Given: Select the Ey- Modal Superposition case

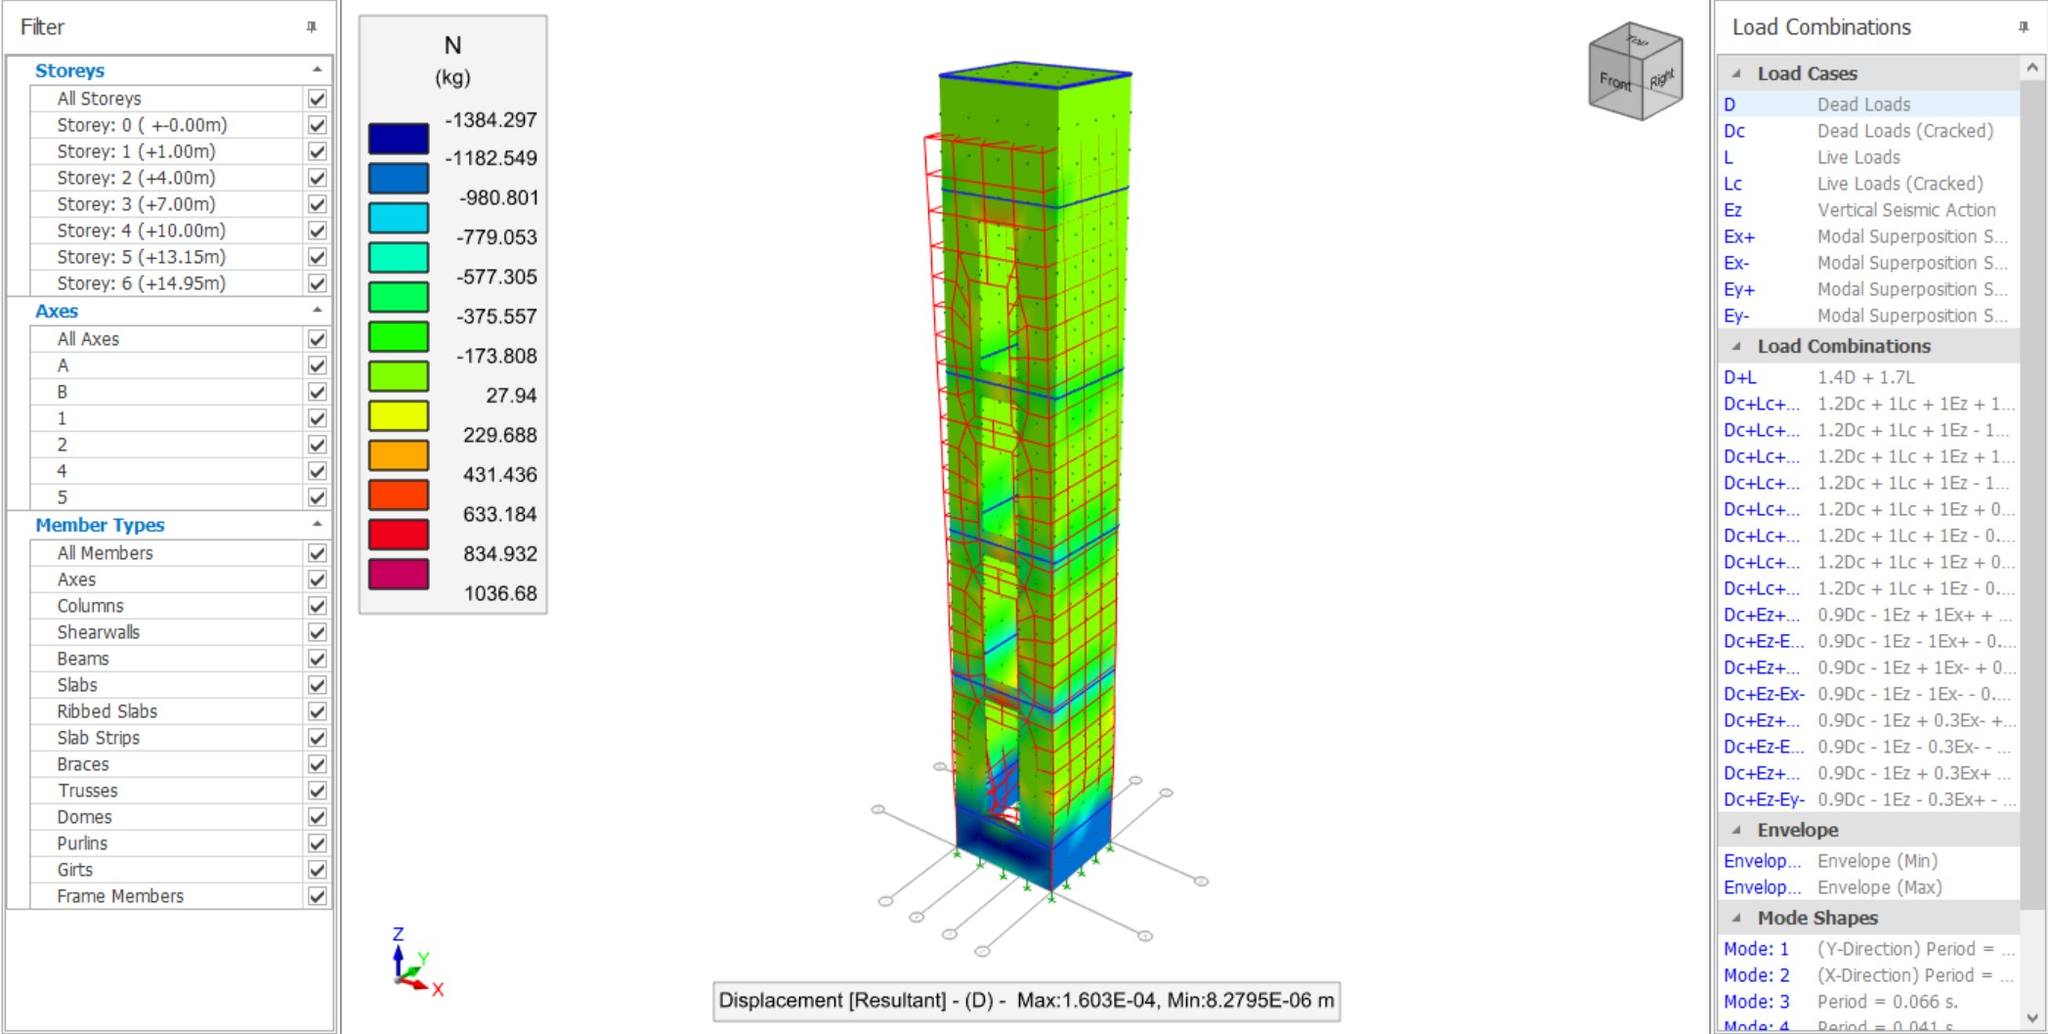Looking at the screenshot, I should [1869, 315].
